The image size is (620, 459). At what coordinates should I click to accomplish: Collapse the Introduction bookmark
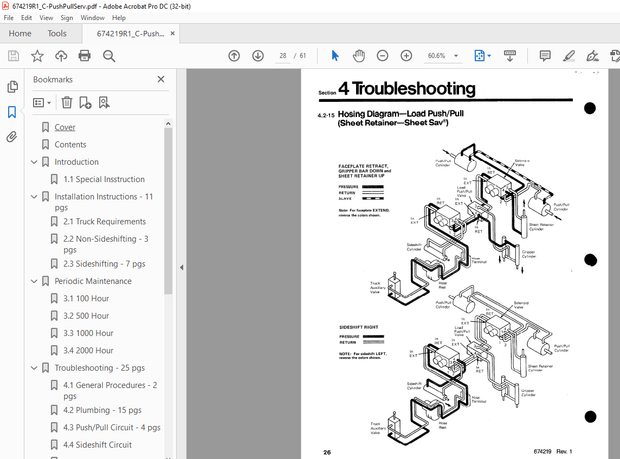point(34,162)
